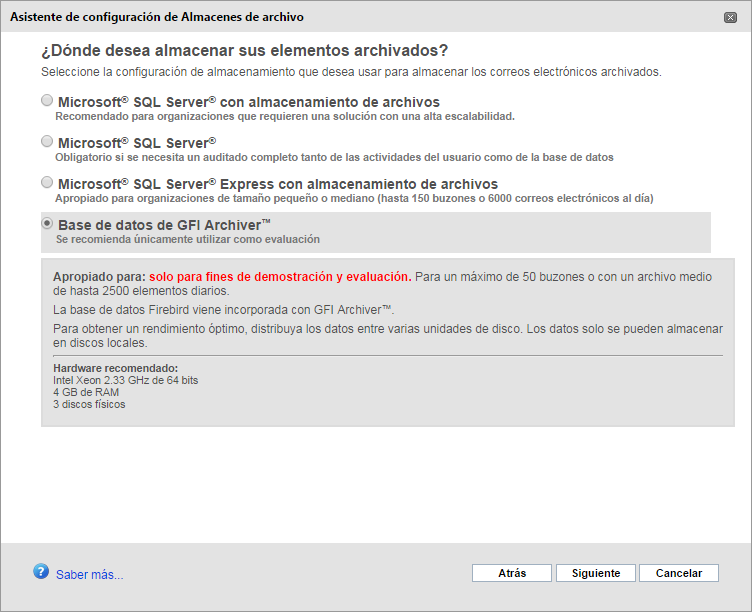Cancel the wizard with Cancelar
752x612 pixels.
point(679,573)
